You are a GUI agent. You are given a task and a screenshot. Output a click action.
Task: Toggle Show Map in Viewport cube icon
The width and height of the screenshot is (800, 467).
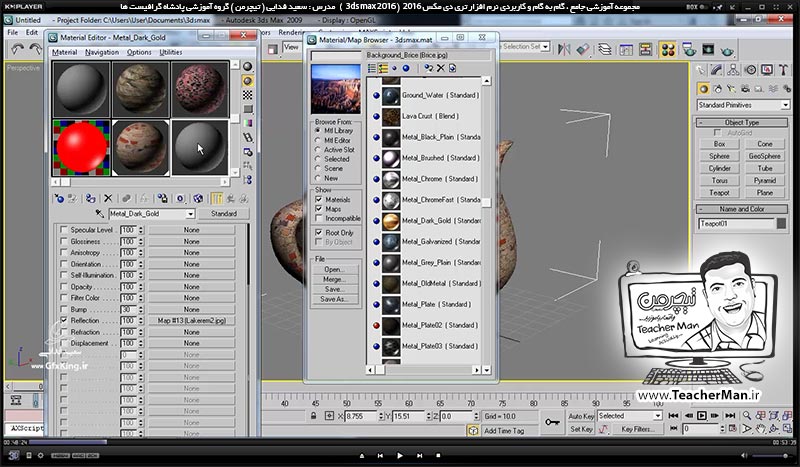[x=198, y=199]
